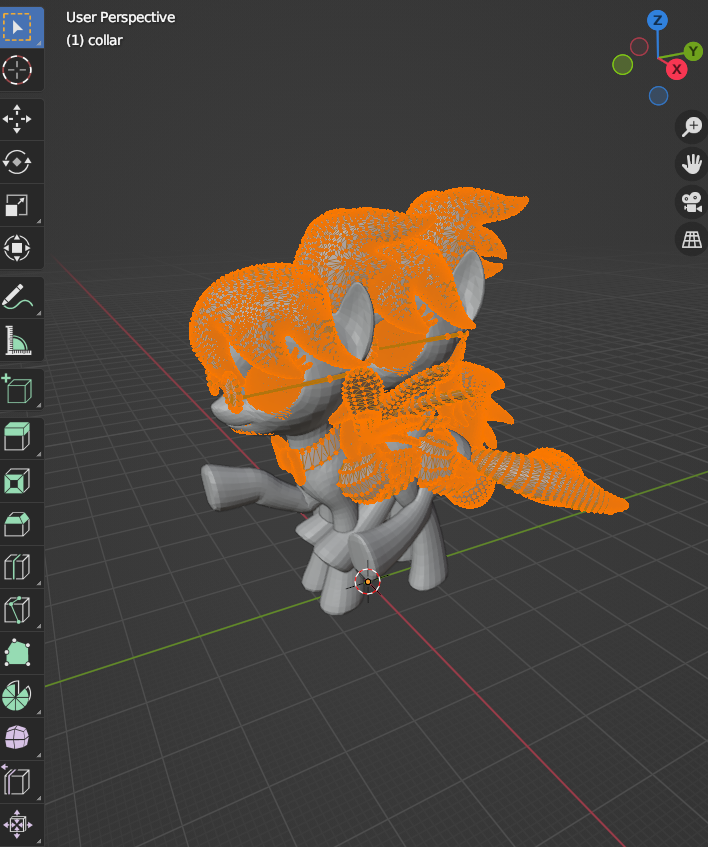Choose the Move tool
The height and width of the screenshot is (847, 708).
tap(18, 119)
